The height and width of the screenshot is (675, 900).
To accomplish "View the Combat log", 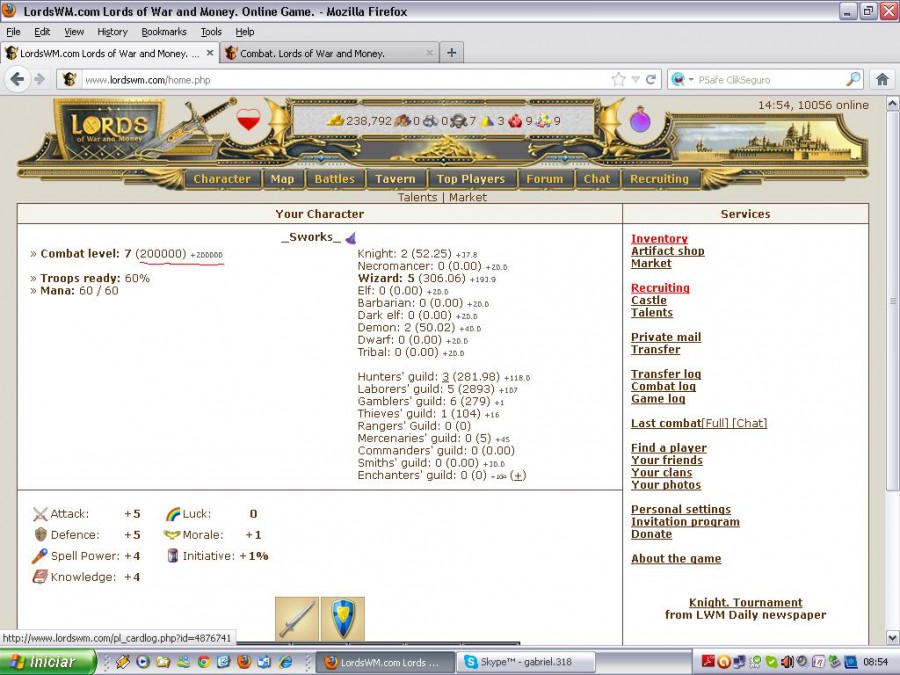I will click(663, 386).
